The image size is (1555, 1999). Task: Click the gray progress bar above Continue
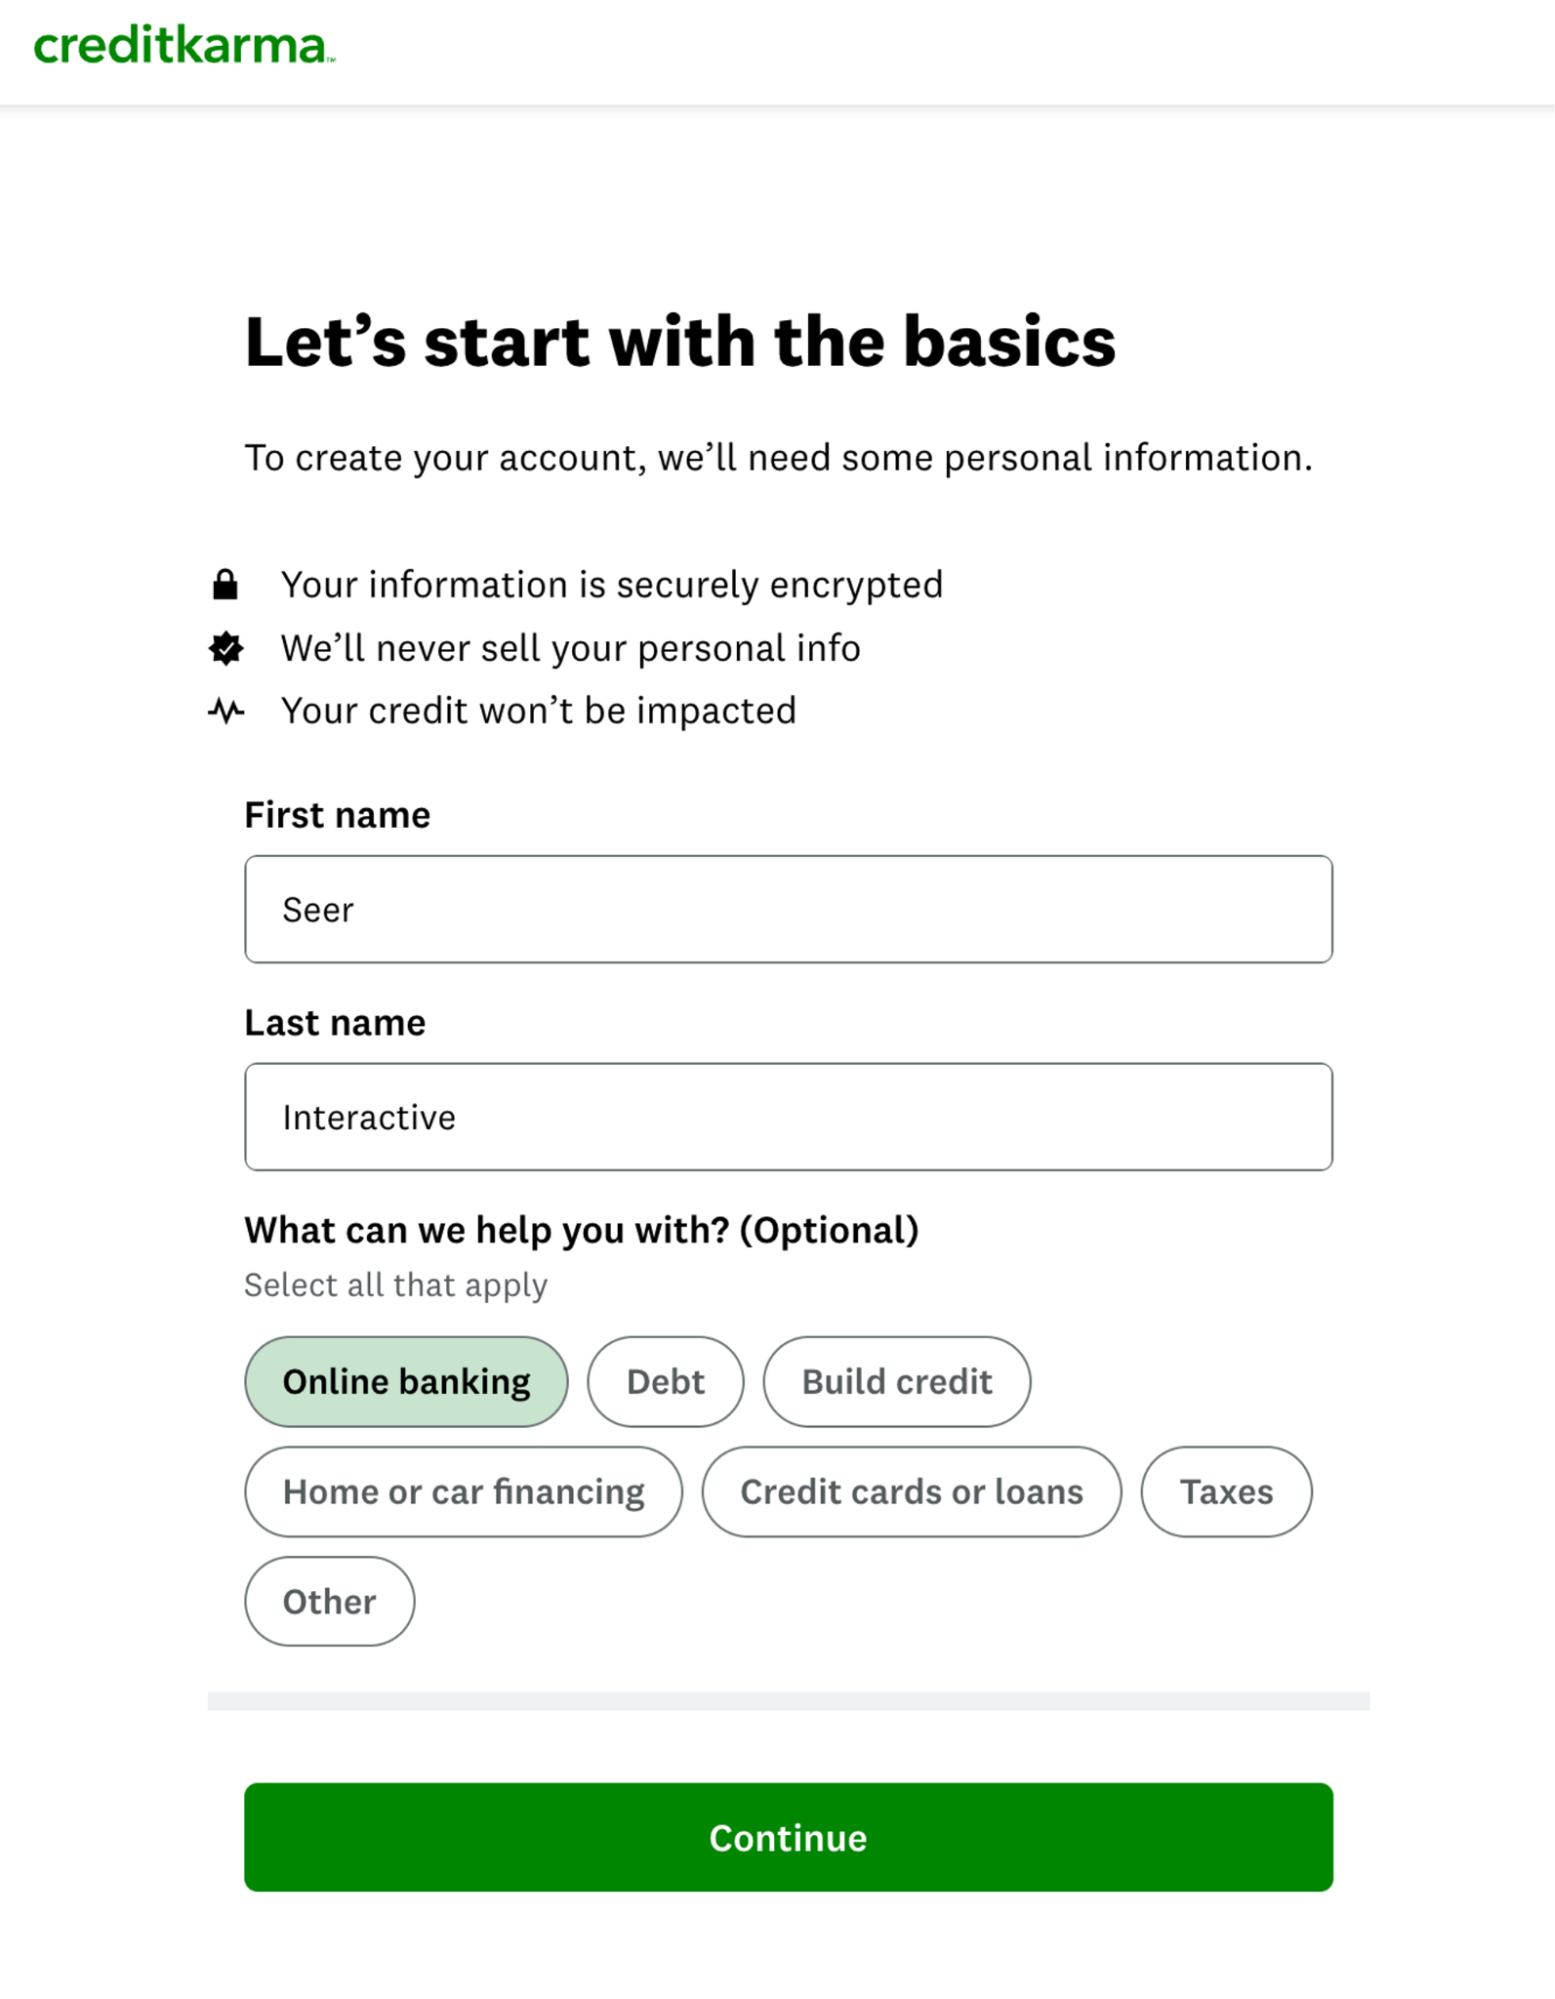[x=788, y=1701]
